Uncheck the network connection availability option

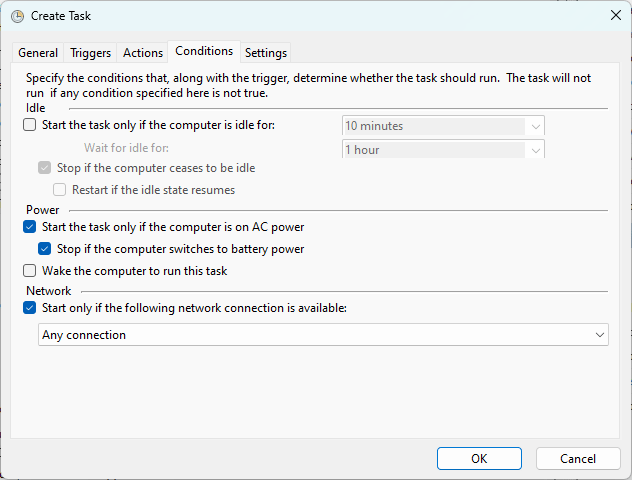29,308
